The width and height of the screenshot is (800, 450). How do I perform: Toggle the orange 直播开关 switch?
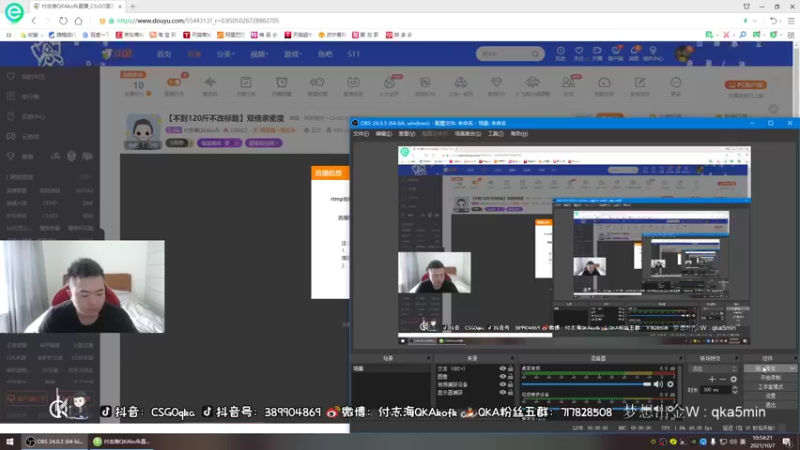[x=174, y=82]
